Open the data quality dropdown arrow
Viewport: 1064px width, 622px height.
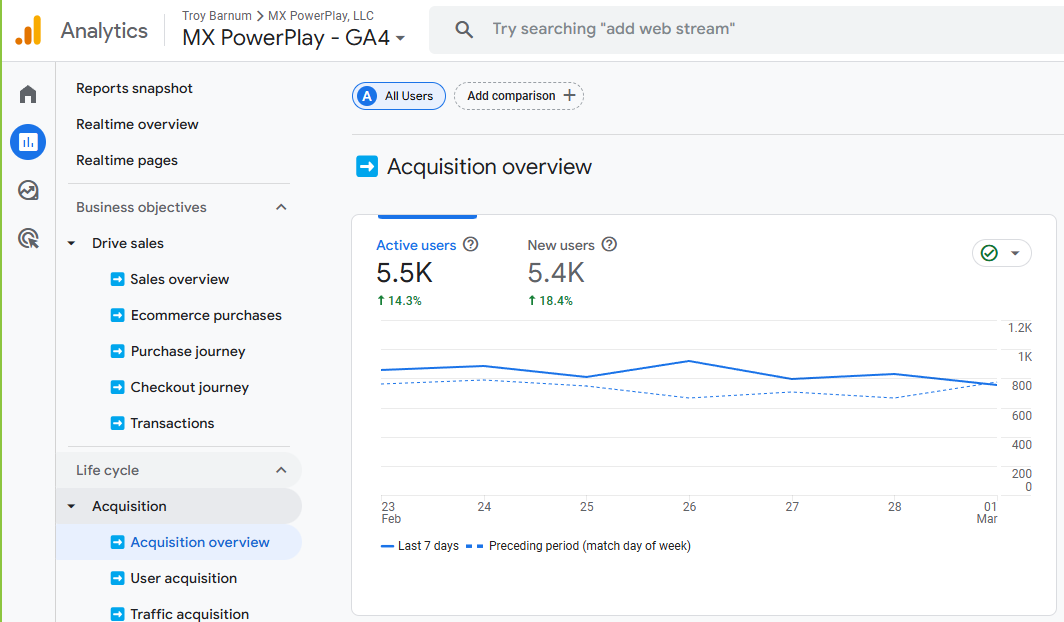pyautogui.click(x=1015, y=253)
